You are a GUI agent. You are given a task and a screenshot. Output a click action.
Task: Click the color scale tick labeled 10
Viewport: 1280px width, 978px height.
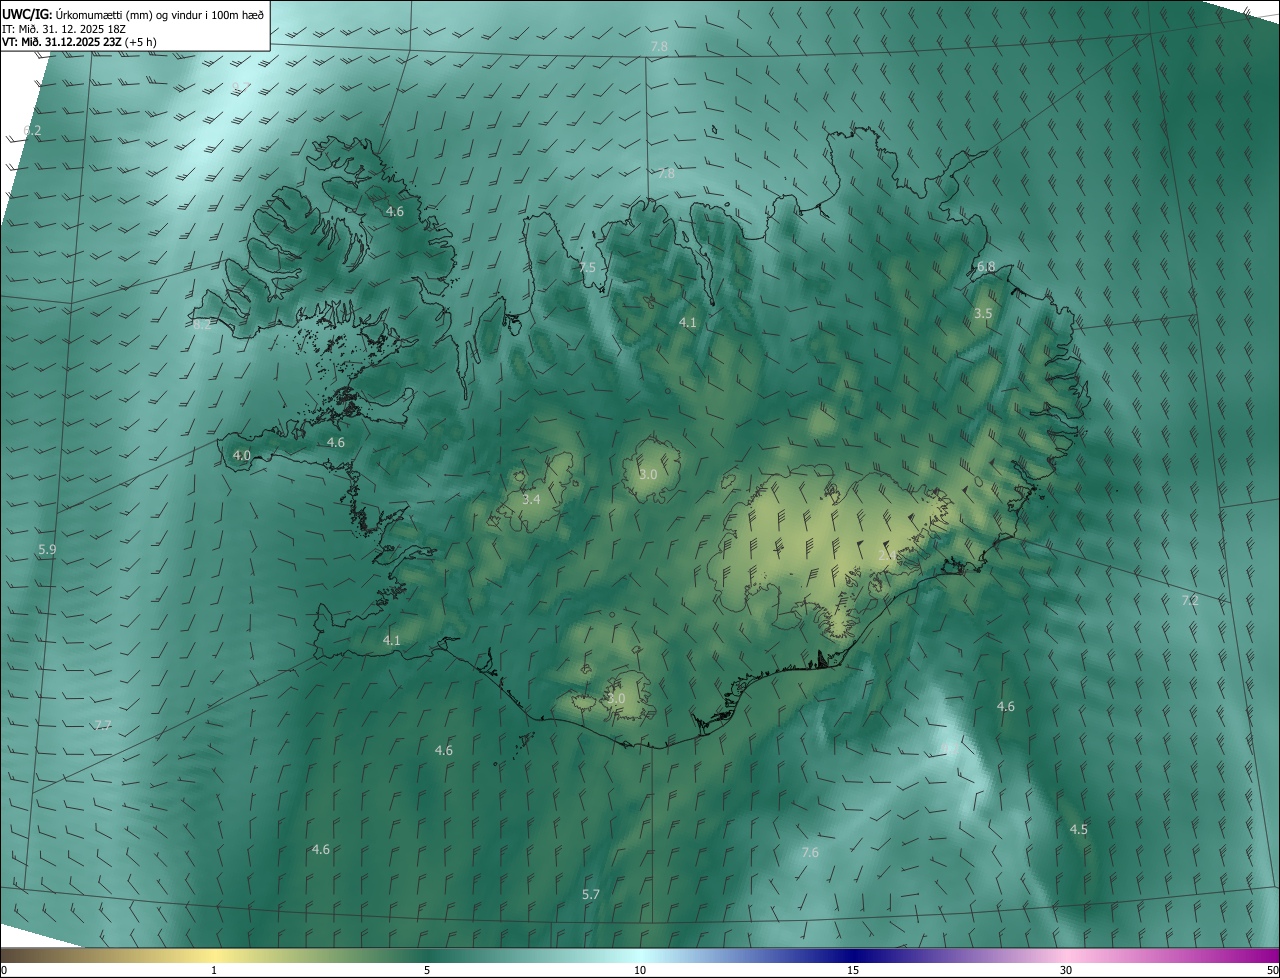(640, 970)
